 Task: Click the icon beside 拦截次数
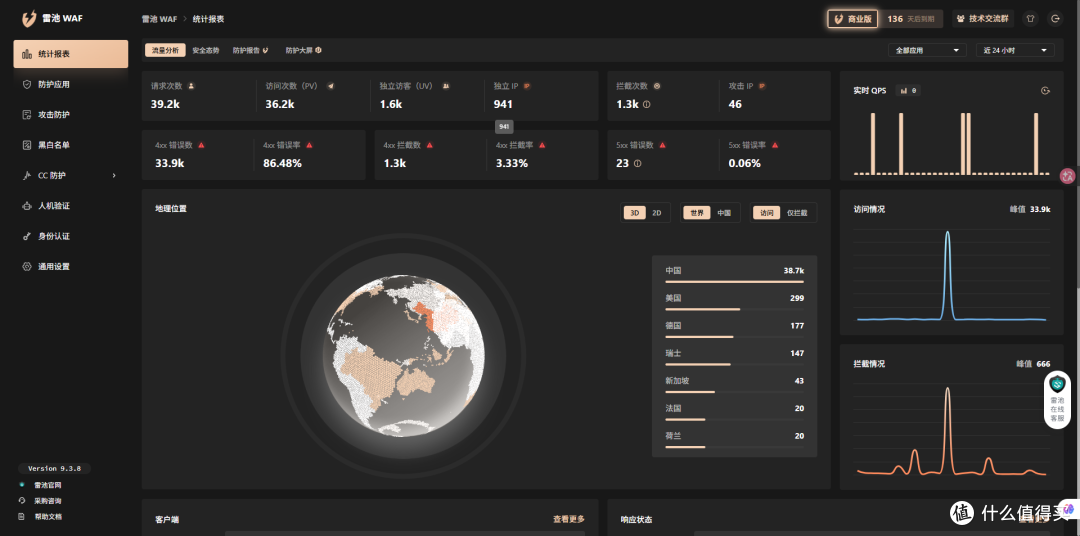tap(656, 86)
